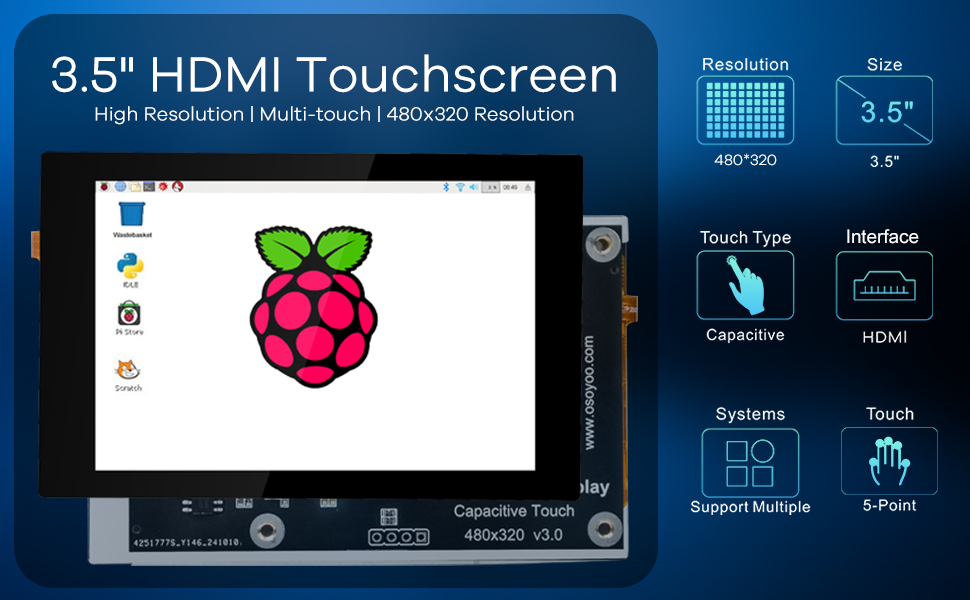Click the Systems squares-and-circle icon
The image size is (970, 600).
(750, 463)
